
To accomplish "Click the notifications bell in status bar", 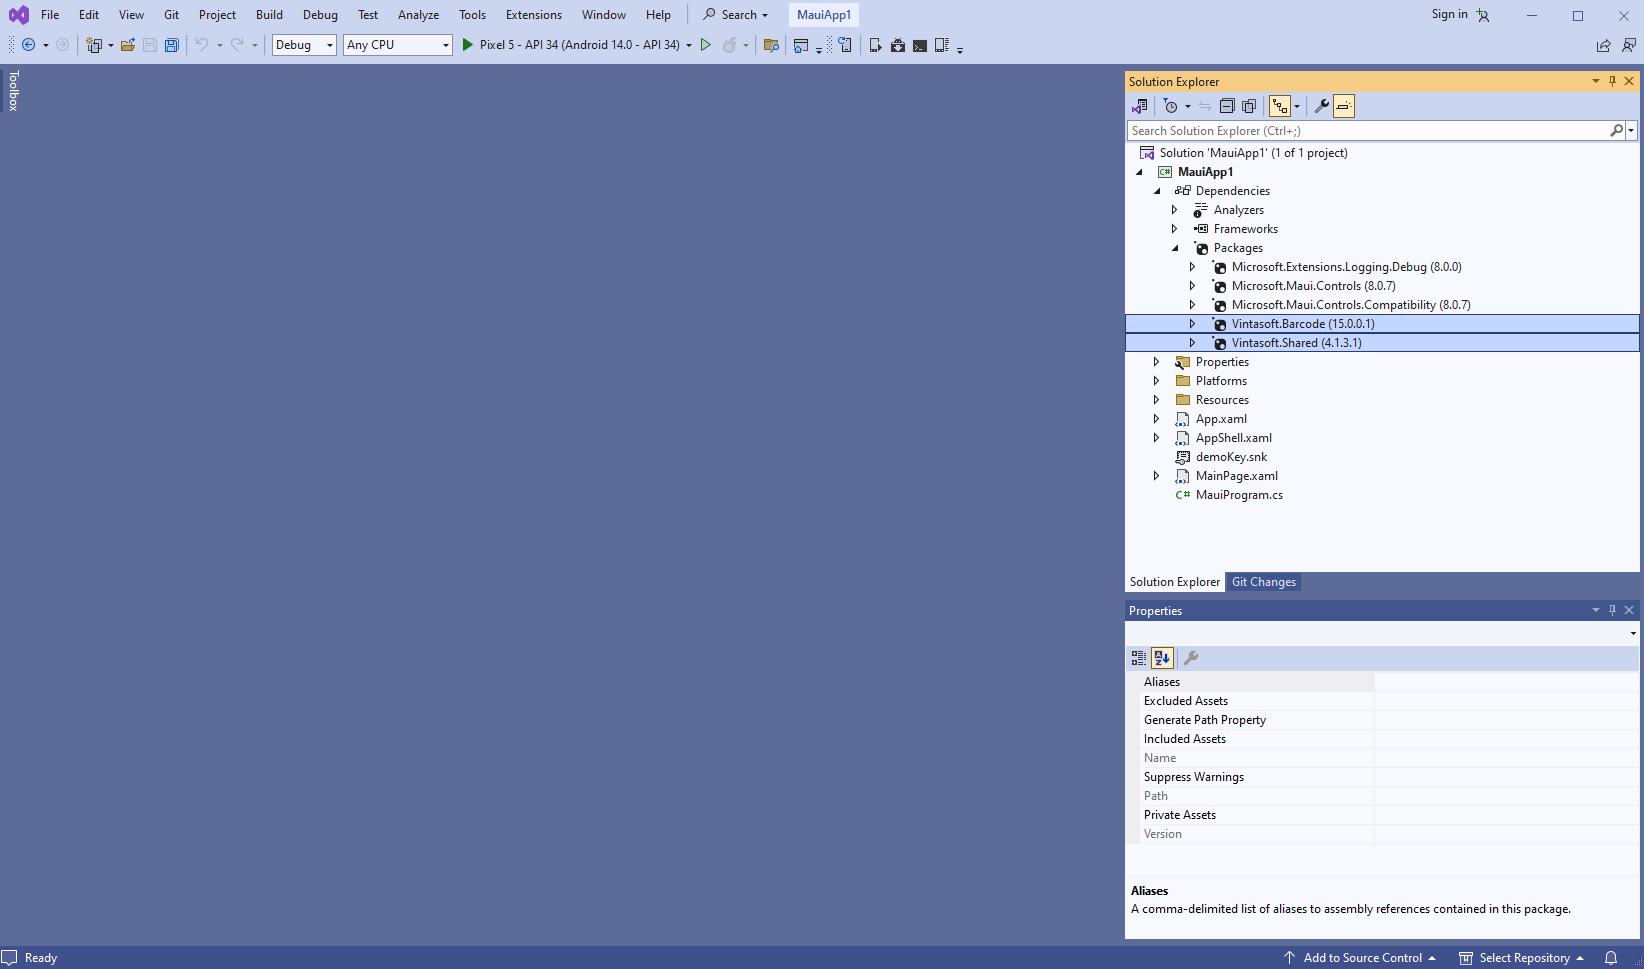I will click(x=1611, y=958).
